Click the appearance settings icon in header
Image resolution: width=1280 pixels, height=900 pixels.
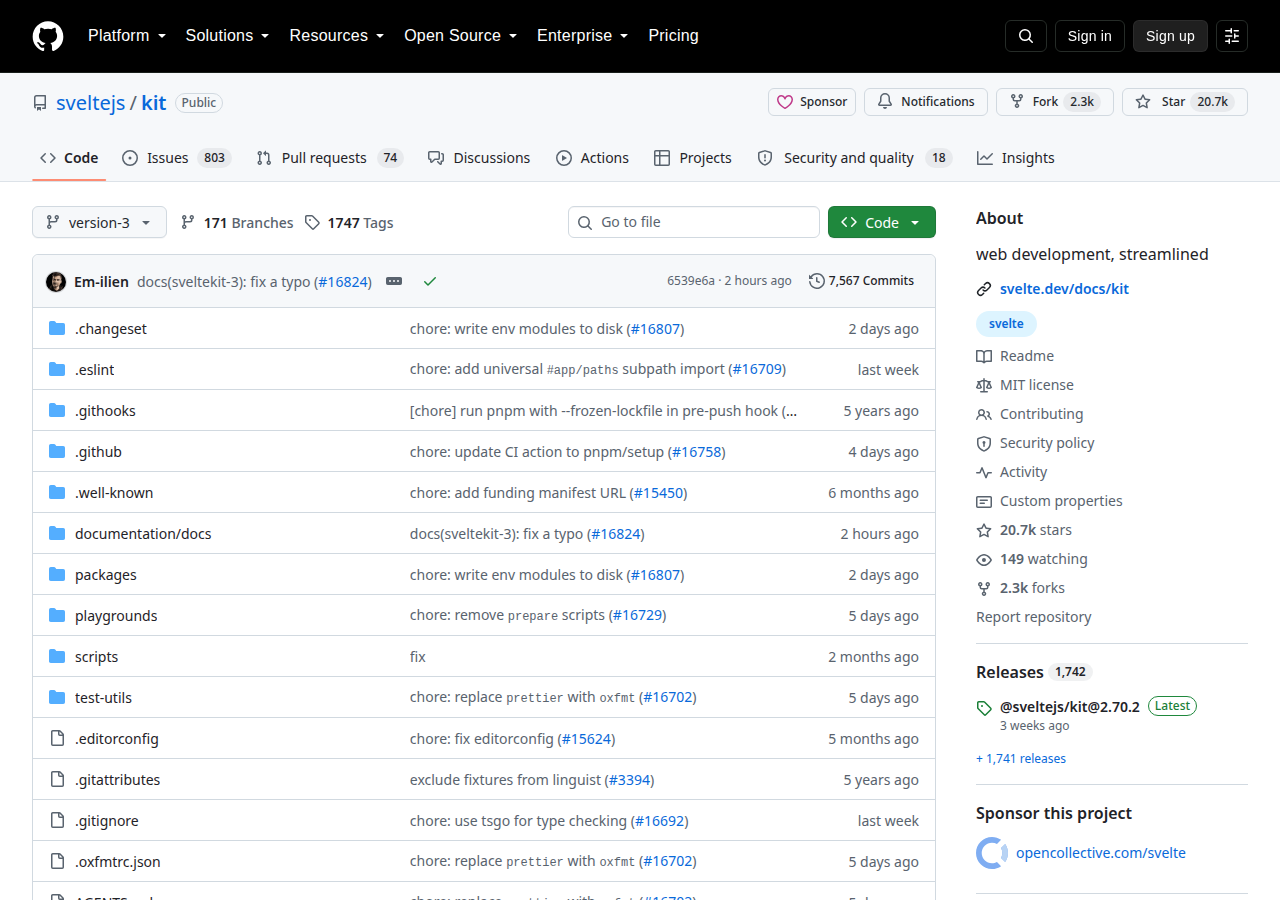pos(1232,36)
